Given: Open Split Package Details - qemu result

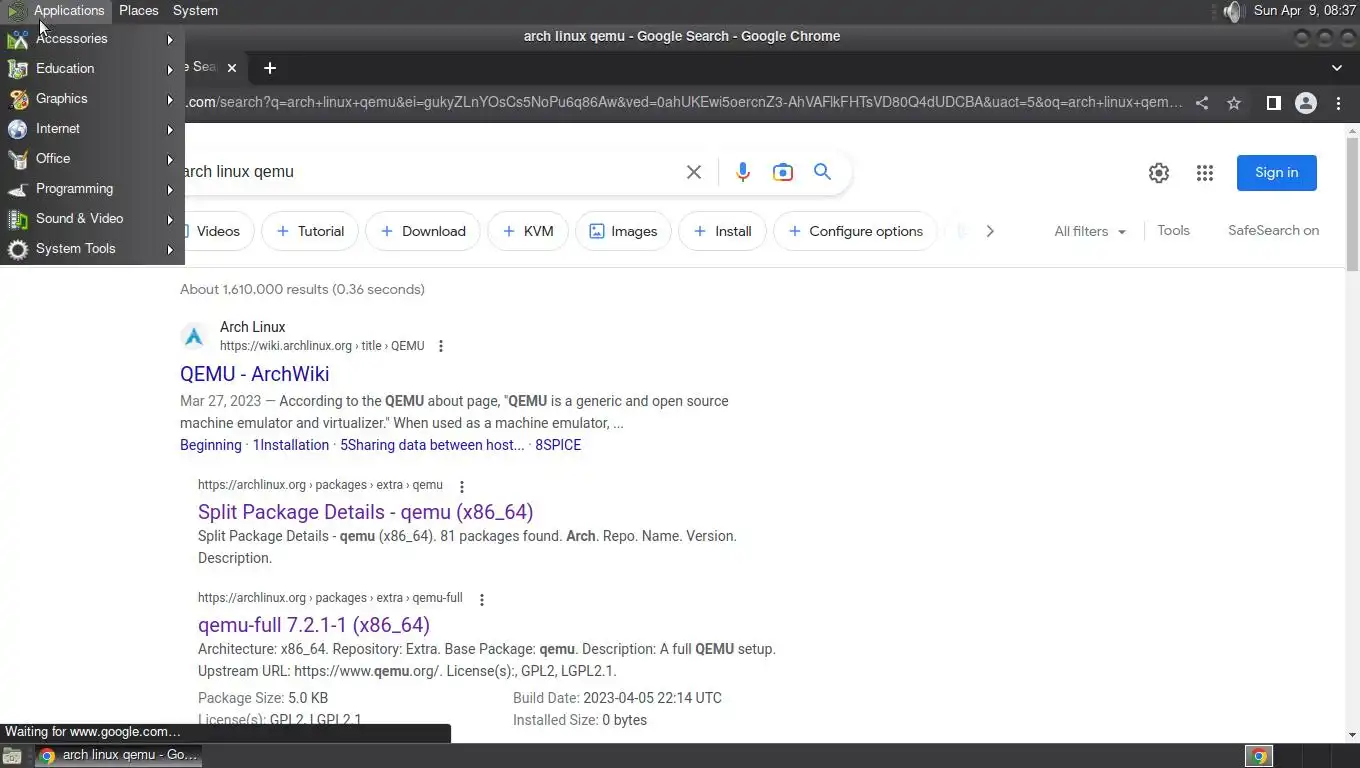Looking at the screenshot, I should tap(365, 512).
